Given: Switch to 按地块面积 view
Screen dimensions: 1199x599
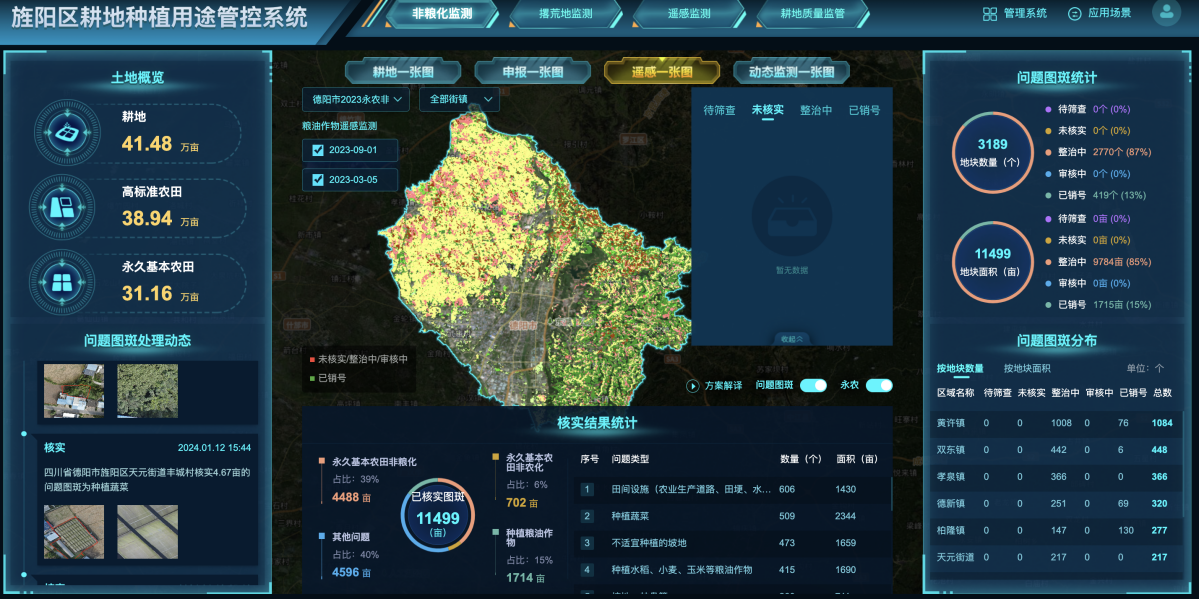Looking at the screenshot, I should 1026,369.
